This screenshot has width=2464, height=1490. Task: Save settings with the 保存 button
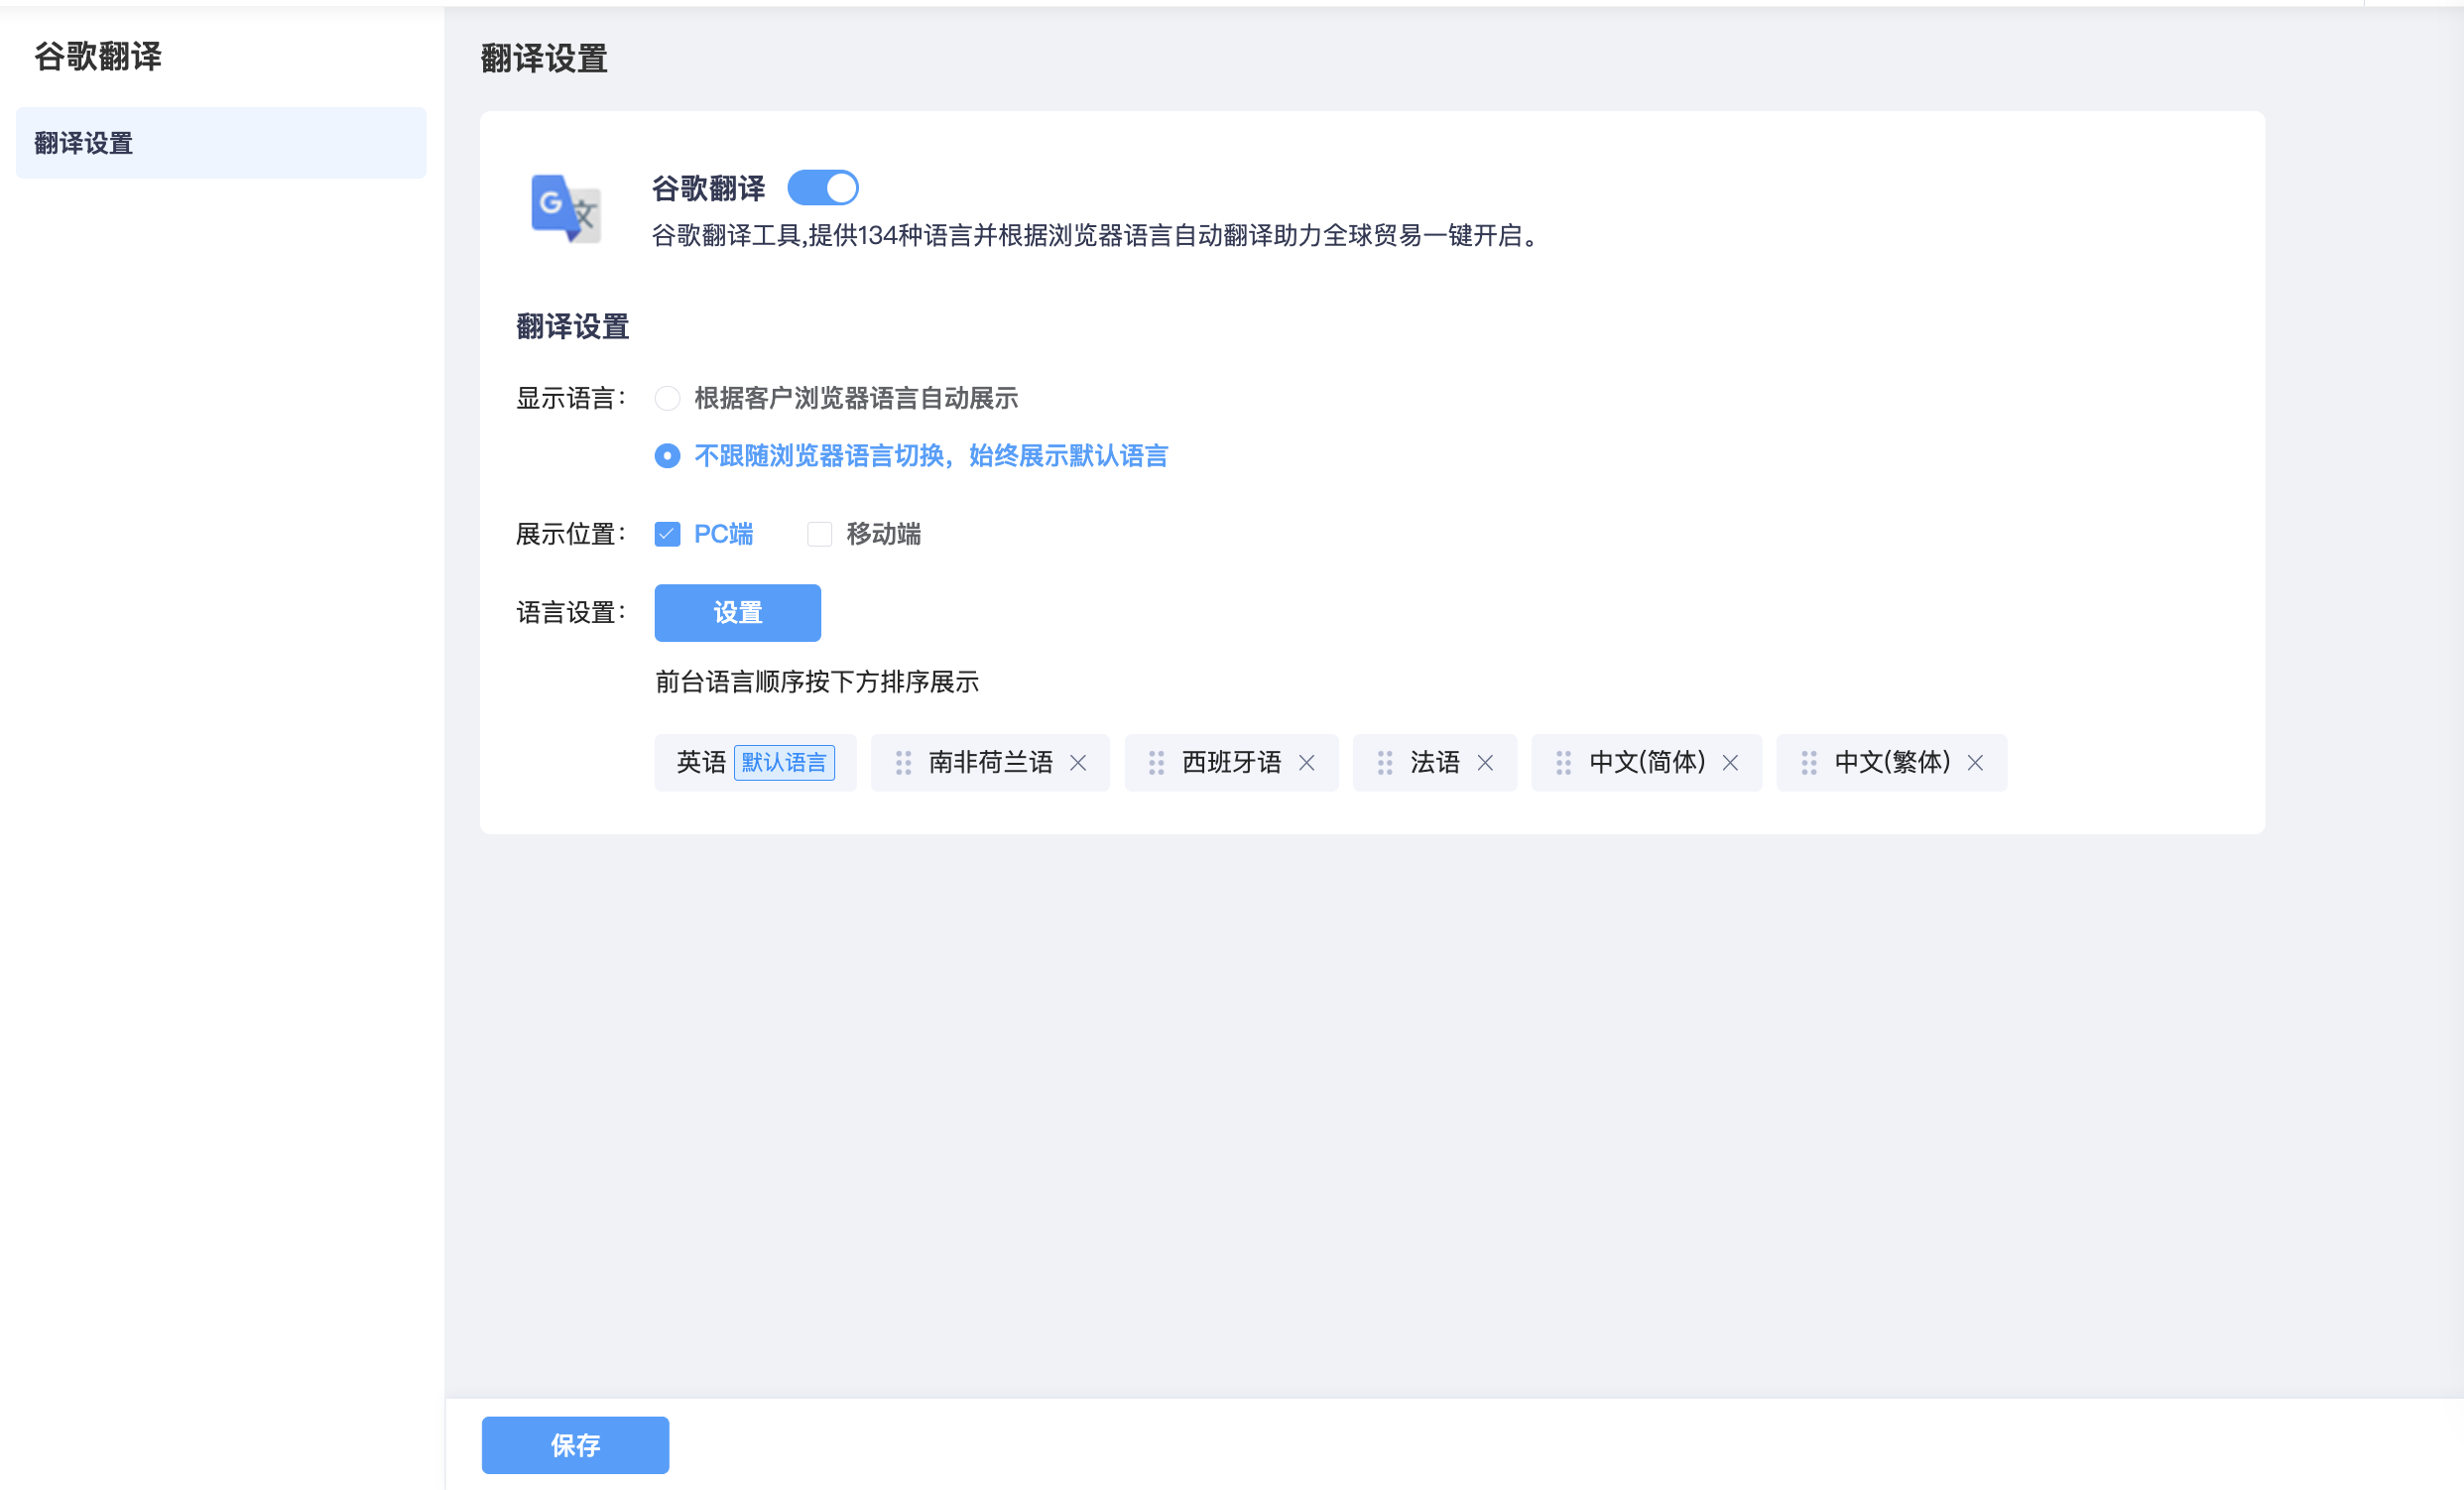575,1444
